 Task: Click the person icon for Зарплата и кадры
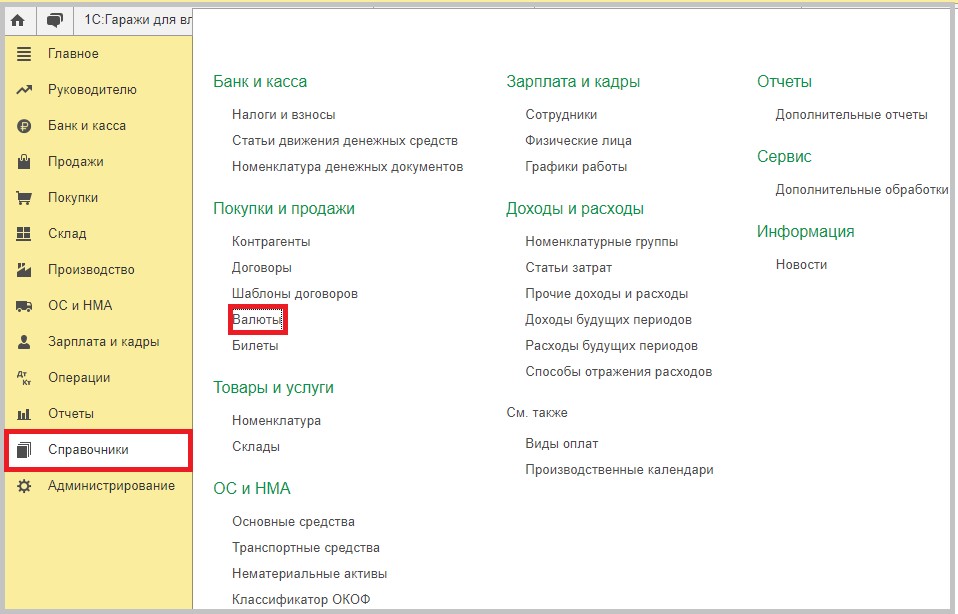point(24,342)
